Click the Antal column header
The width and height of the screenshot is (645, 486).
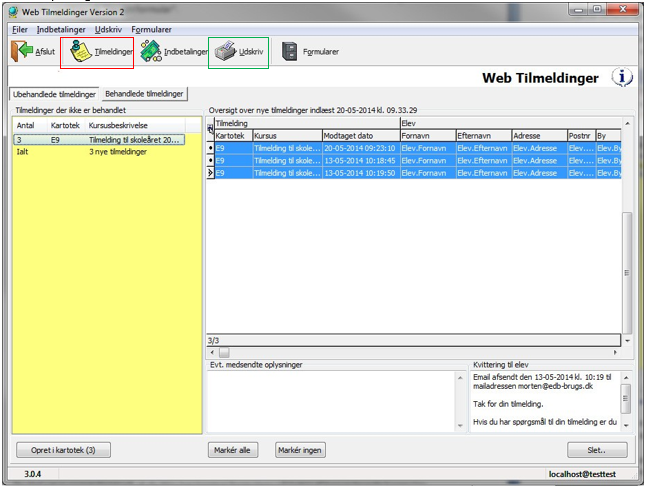(x=30, y=125)
